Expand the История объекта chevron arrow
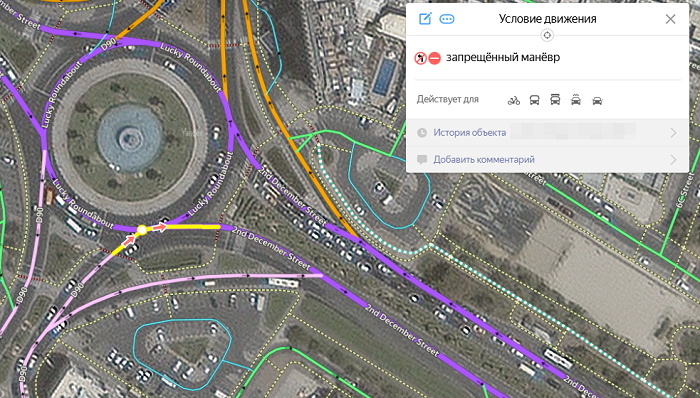The width and height of the screenshot is (700, 398). click(x=673, y=133)
